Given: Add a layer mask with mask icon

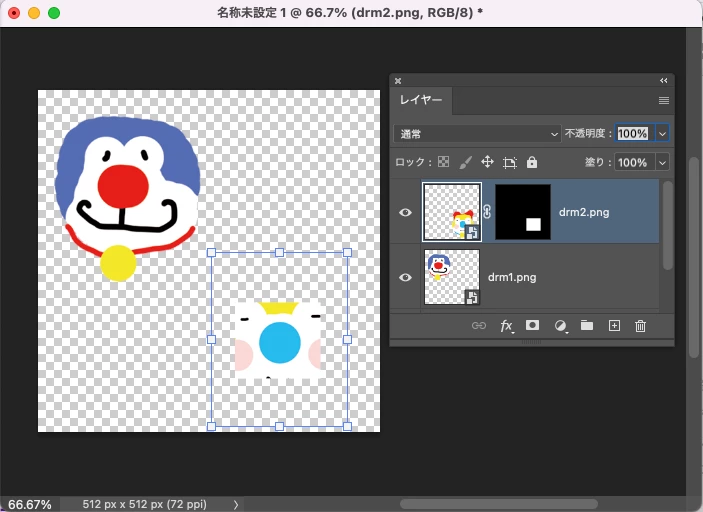Looking at the screenshot, I should (533, 325).
